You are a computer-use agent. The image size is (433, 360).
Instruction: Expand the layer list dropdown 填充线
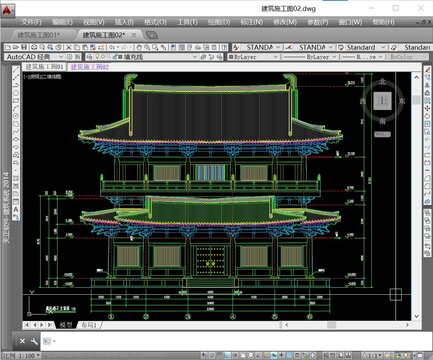pos(195,57)
